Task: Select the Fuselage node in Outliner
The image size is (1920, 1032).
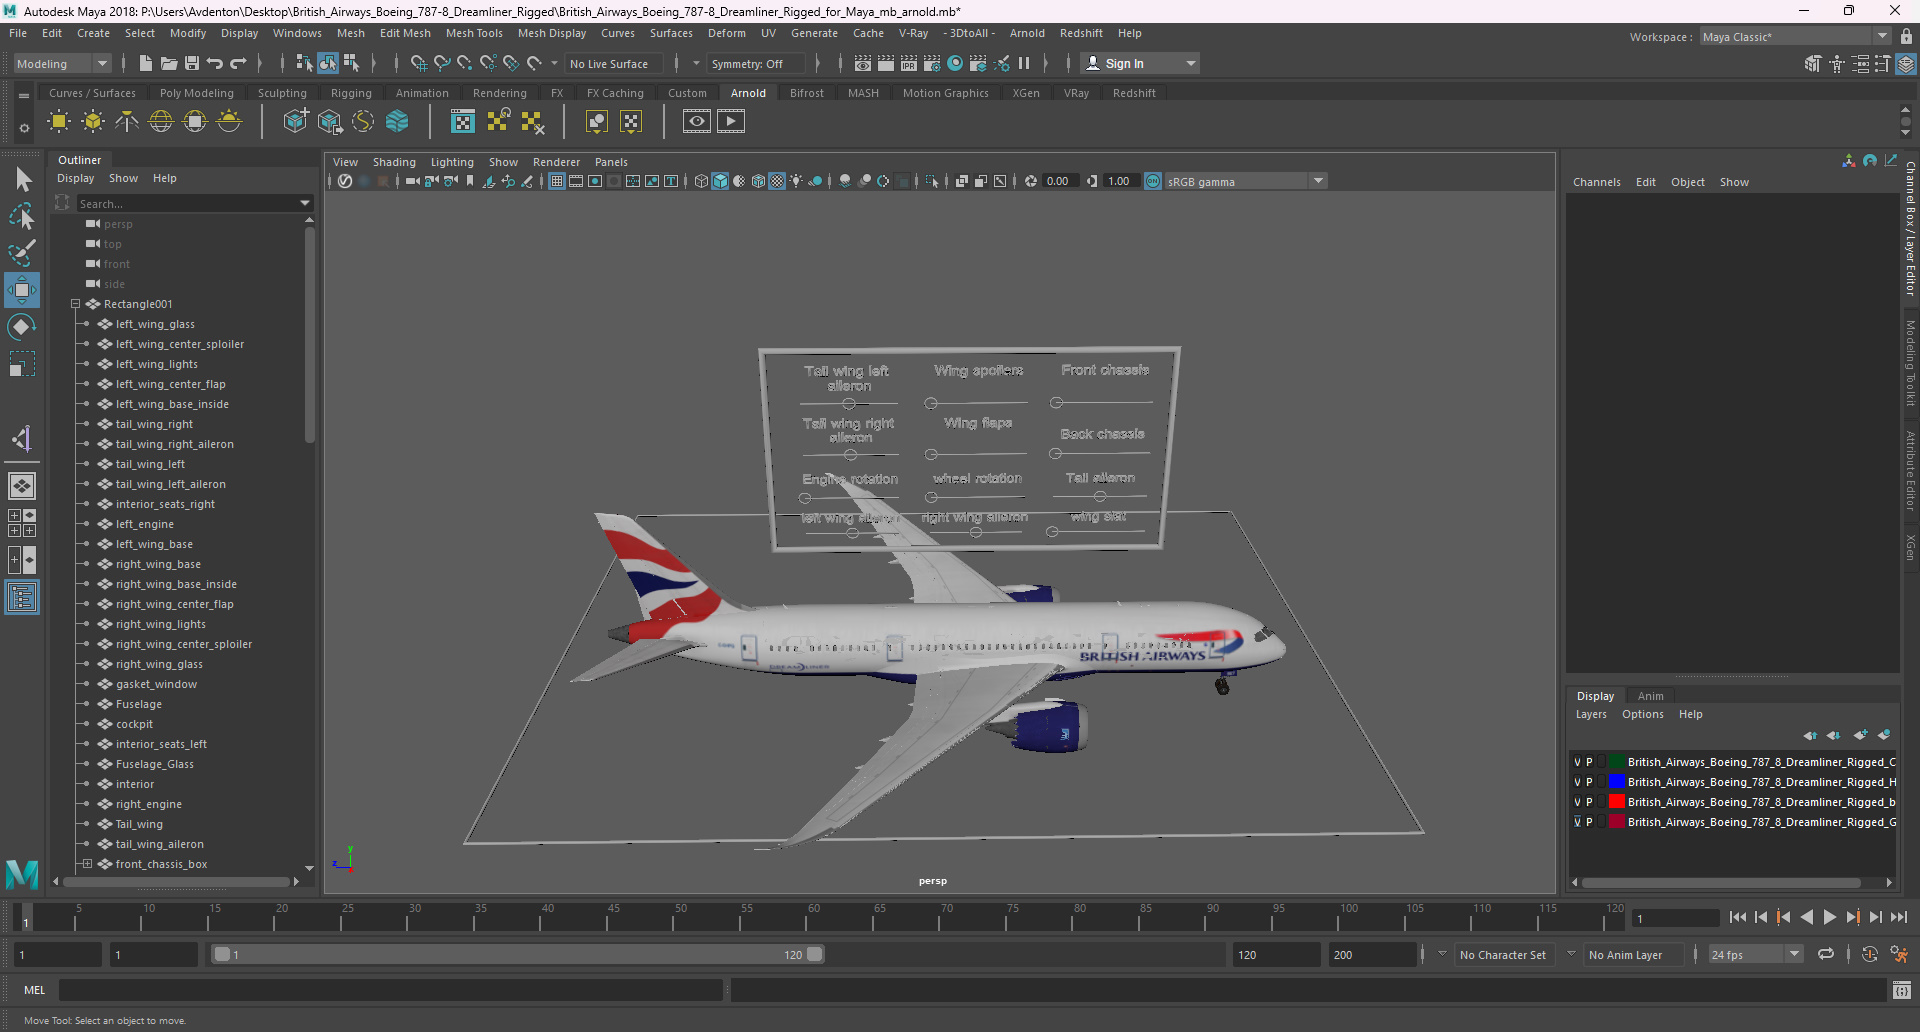Action: tap(139, 704)
